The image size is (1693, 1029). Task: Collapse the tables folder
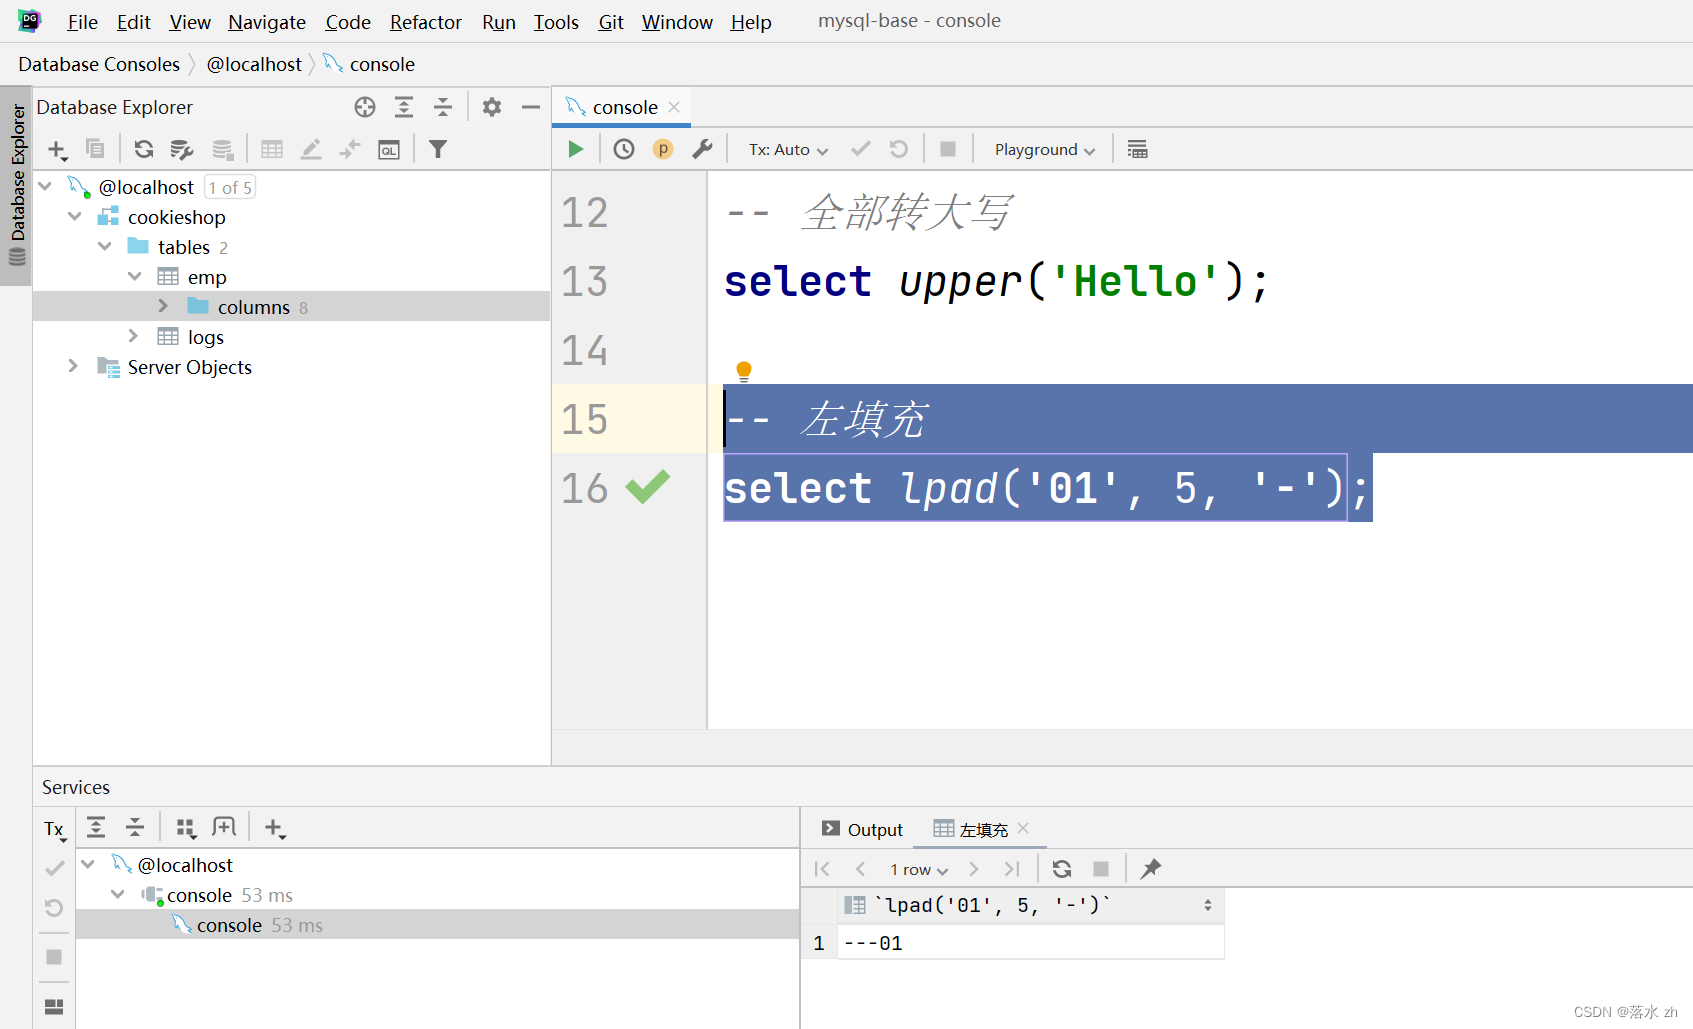pos(105,246)
